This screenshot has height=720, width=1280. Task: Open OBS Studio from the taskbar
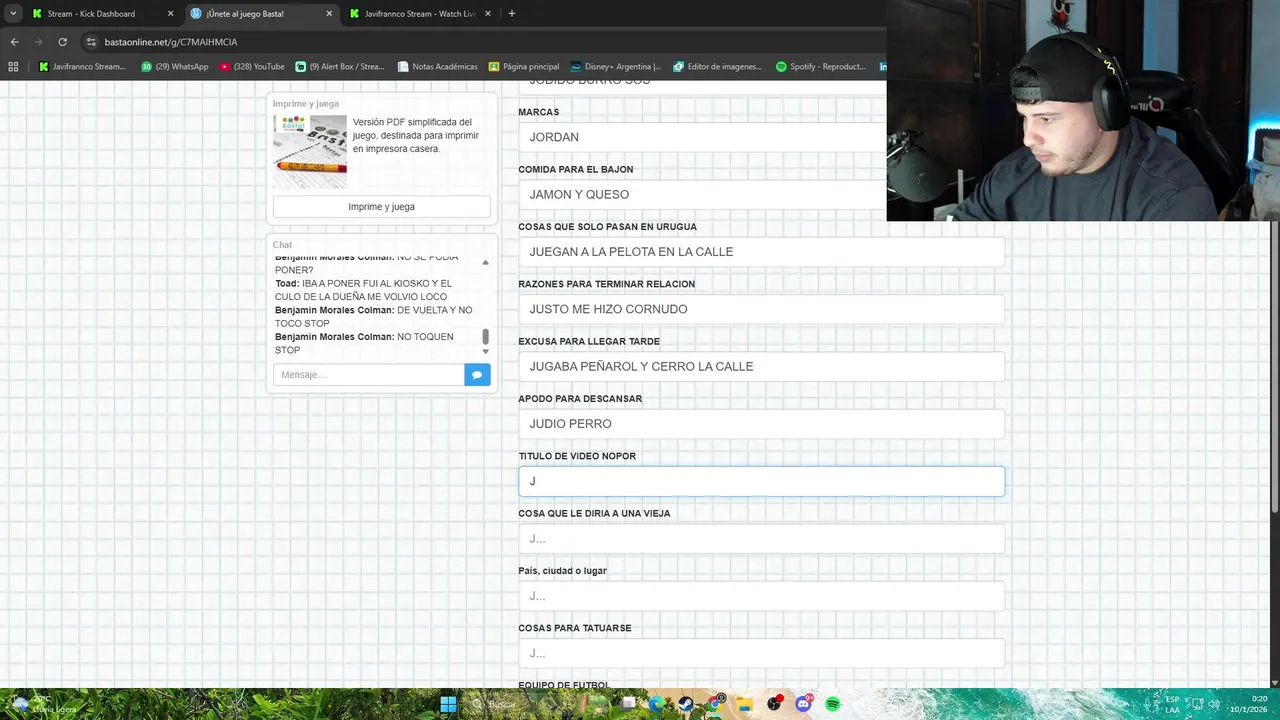(774, 704)
